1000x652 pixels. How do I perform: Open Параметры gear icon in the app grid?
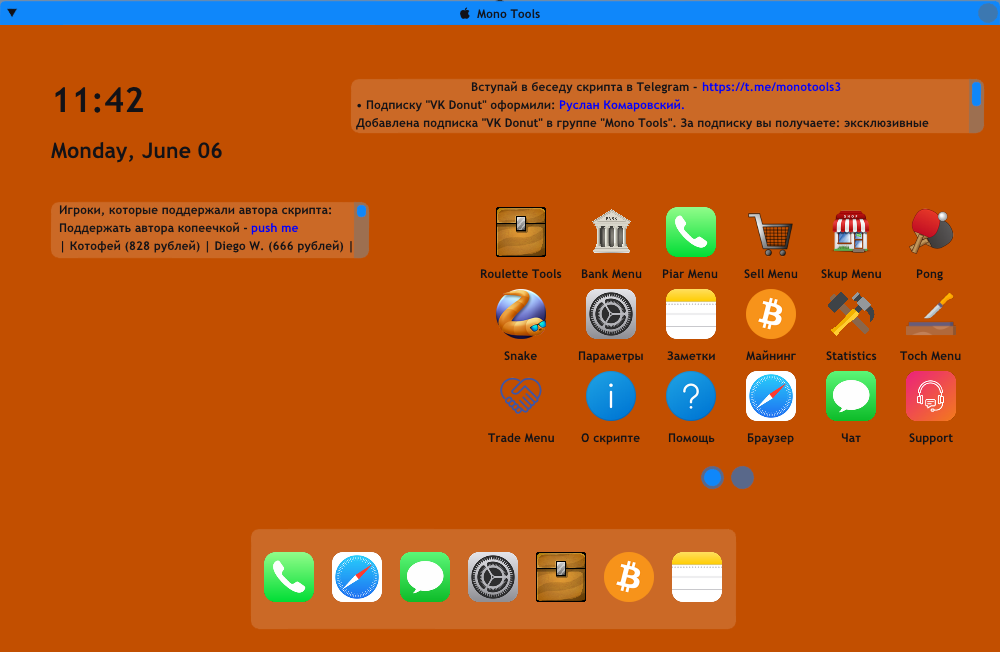point(611,314)
